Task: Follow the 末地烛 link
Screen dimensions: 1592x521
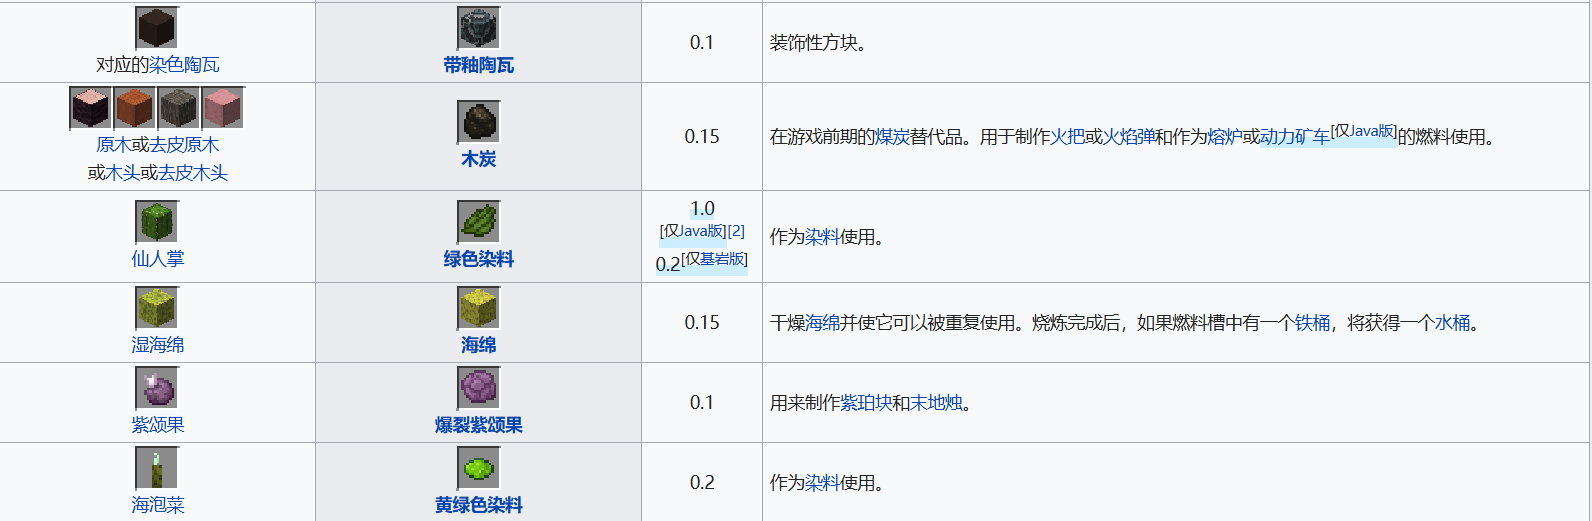Action: tap(936, 403)
